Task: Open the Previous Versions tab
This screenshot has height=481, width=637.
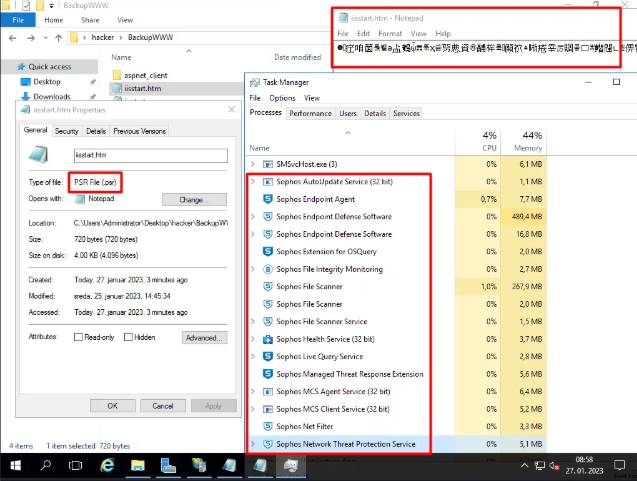Action: pyautogui.click(x=139, y=131)
